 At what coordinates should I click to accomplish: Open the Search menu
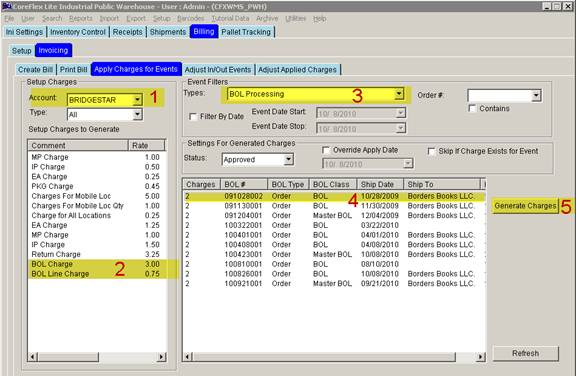pos(52,18)
